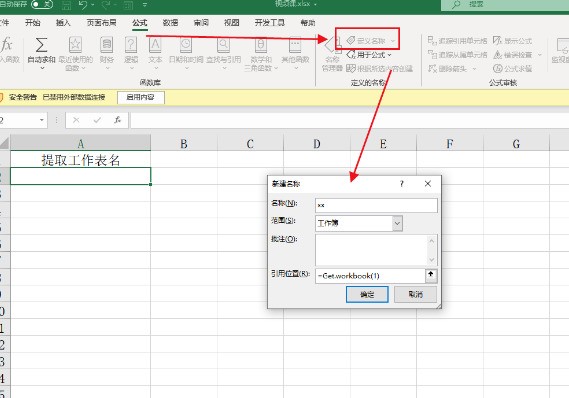Click Error Checking (错误检查)
569x398 pixels.
tap(512, 54)
